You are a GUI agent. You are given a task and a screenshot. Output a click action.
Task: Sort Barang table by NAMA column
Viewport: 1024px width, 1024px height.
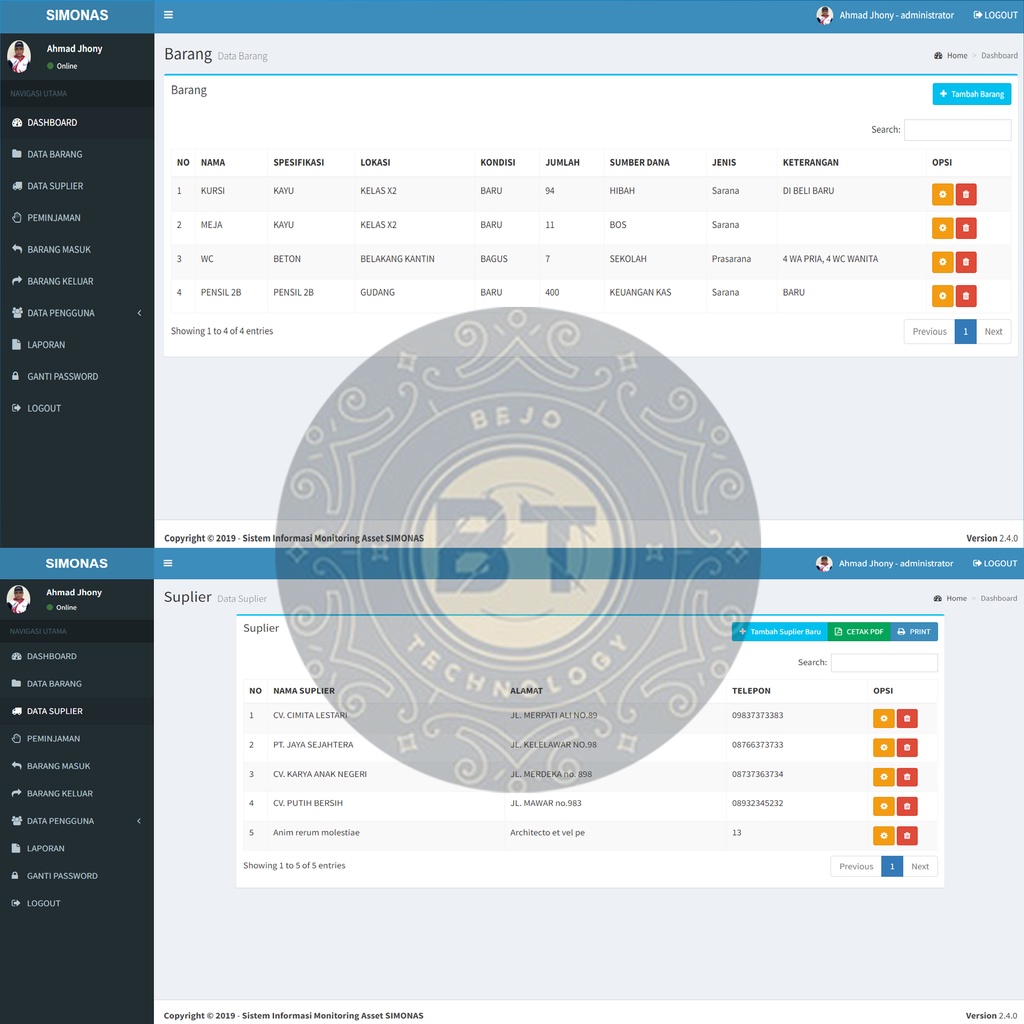click(231, 163)
